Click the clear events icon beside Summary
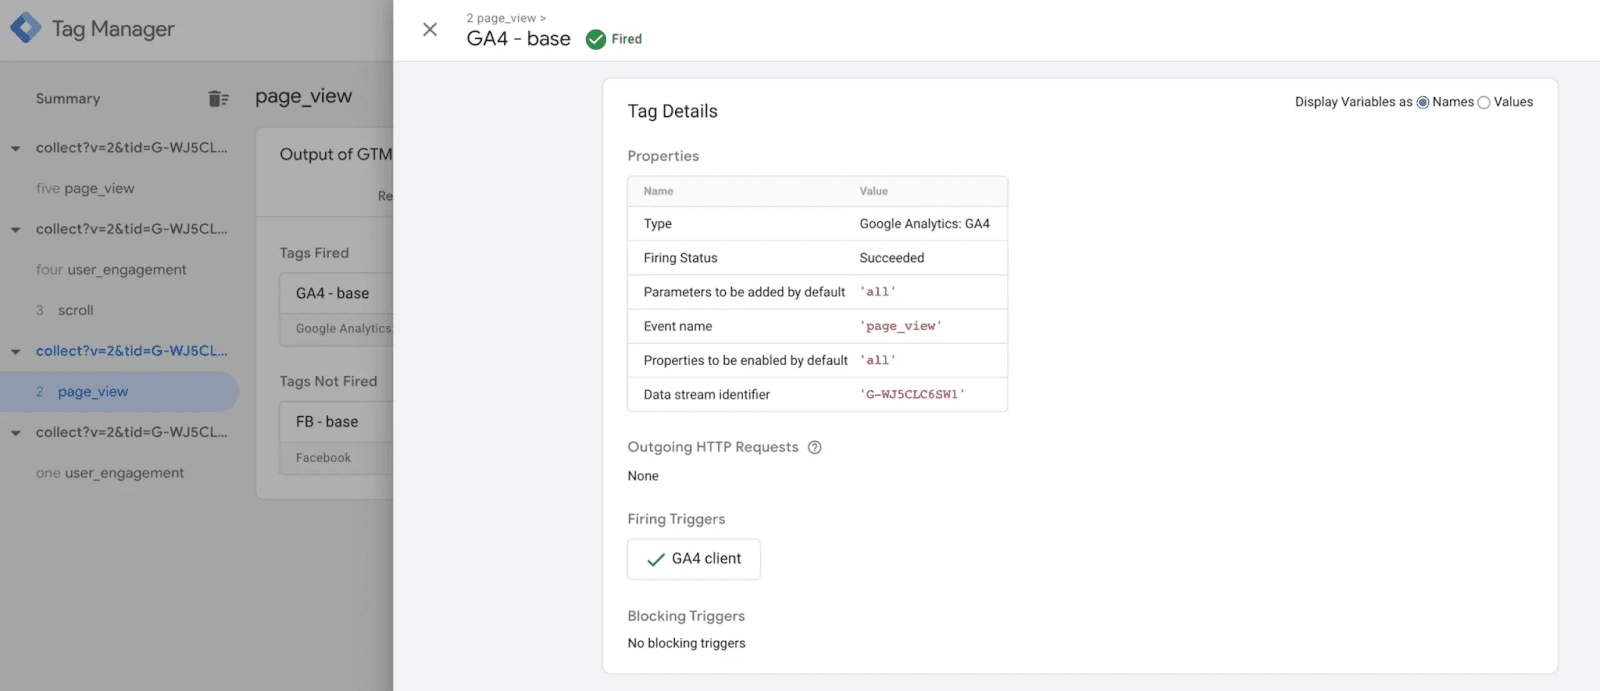This screenshot has height=691, width=1600. 218,98
